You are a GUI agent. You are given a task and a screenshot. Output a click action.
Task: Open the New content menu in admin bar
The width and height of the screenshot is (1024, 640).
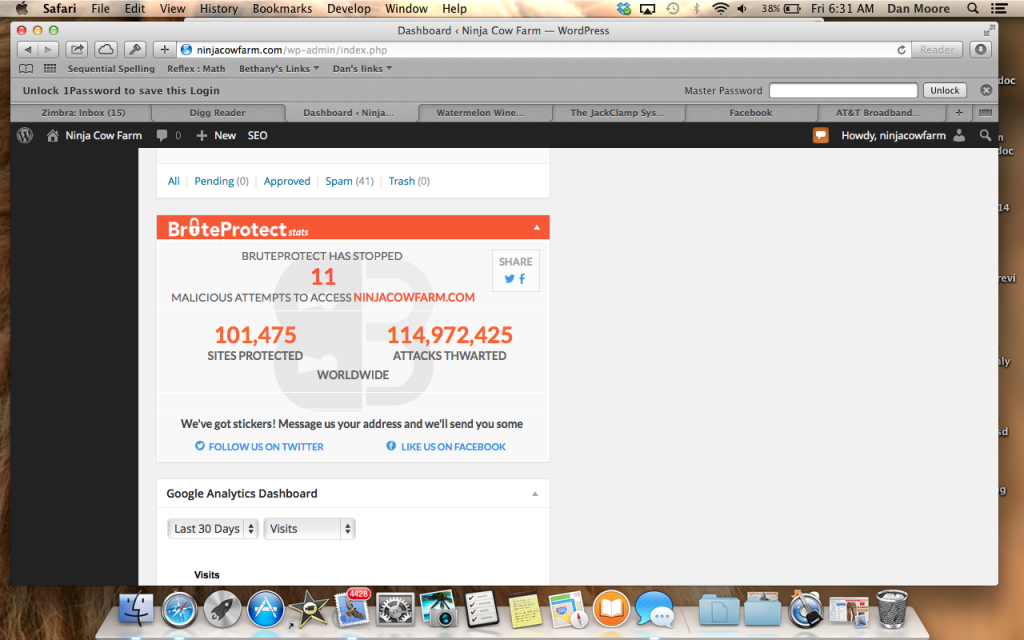point(216,135)
